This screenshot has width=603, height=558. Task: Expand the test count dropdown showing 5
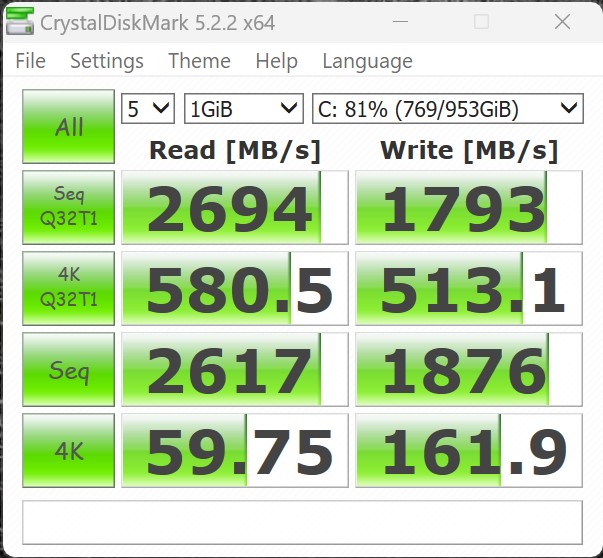point(148,109)
